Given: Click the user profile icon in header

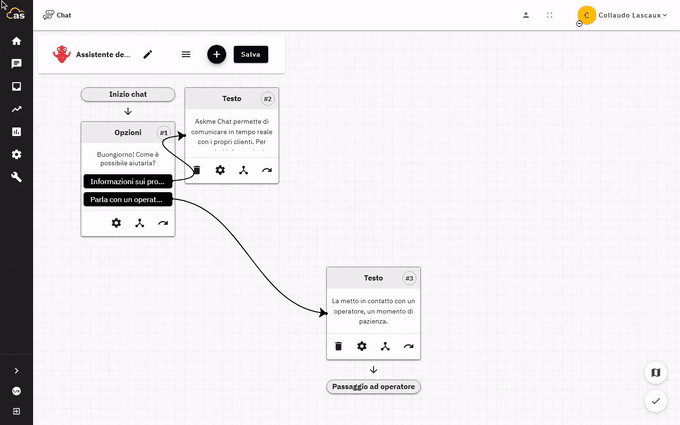Looking at the screenshot, I should 526,15.
